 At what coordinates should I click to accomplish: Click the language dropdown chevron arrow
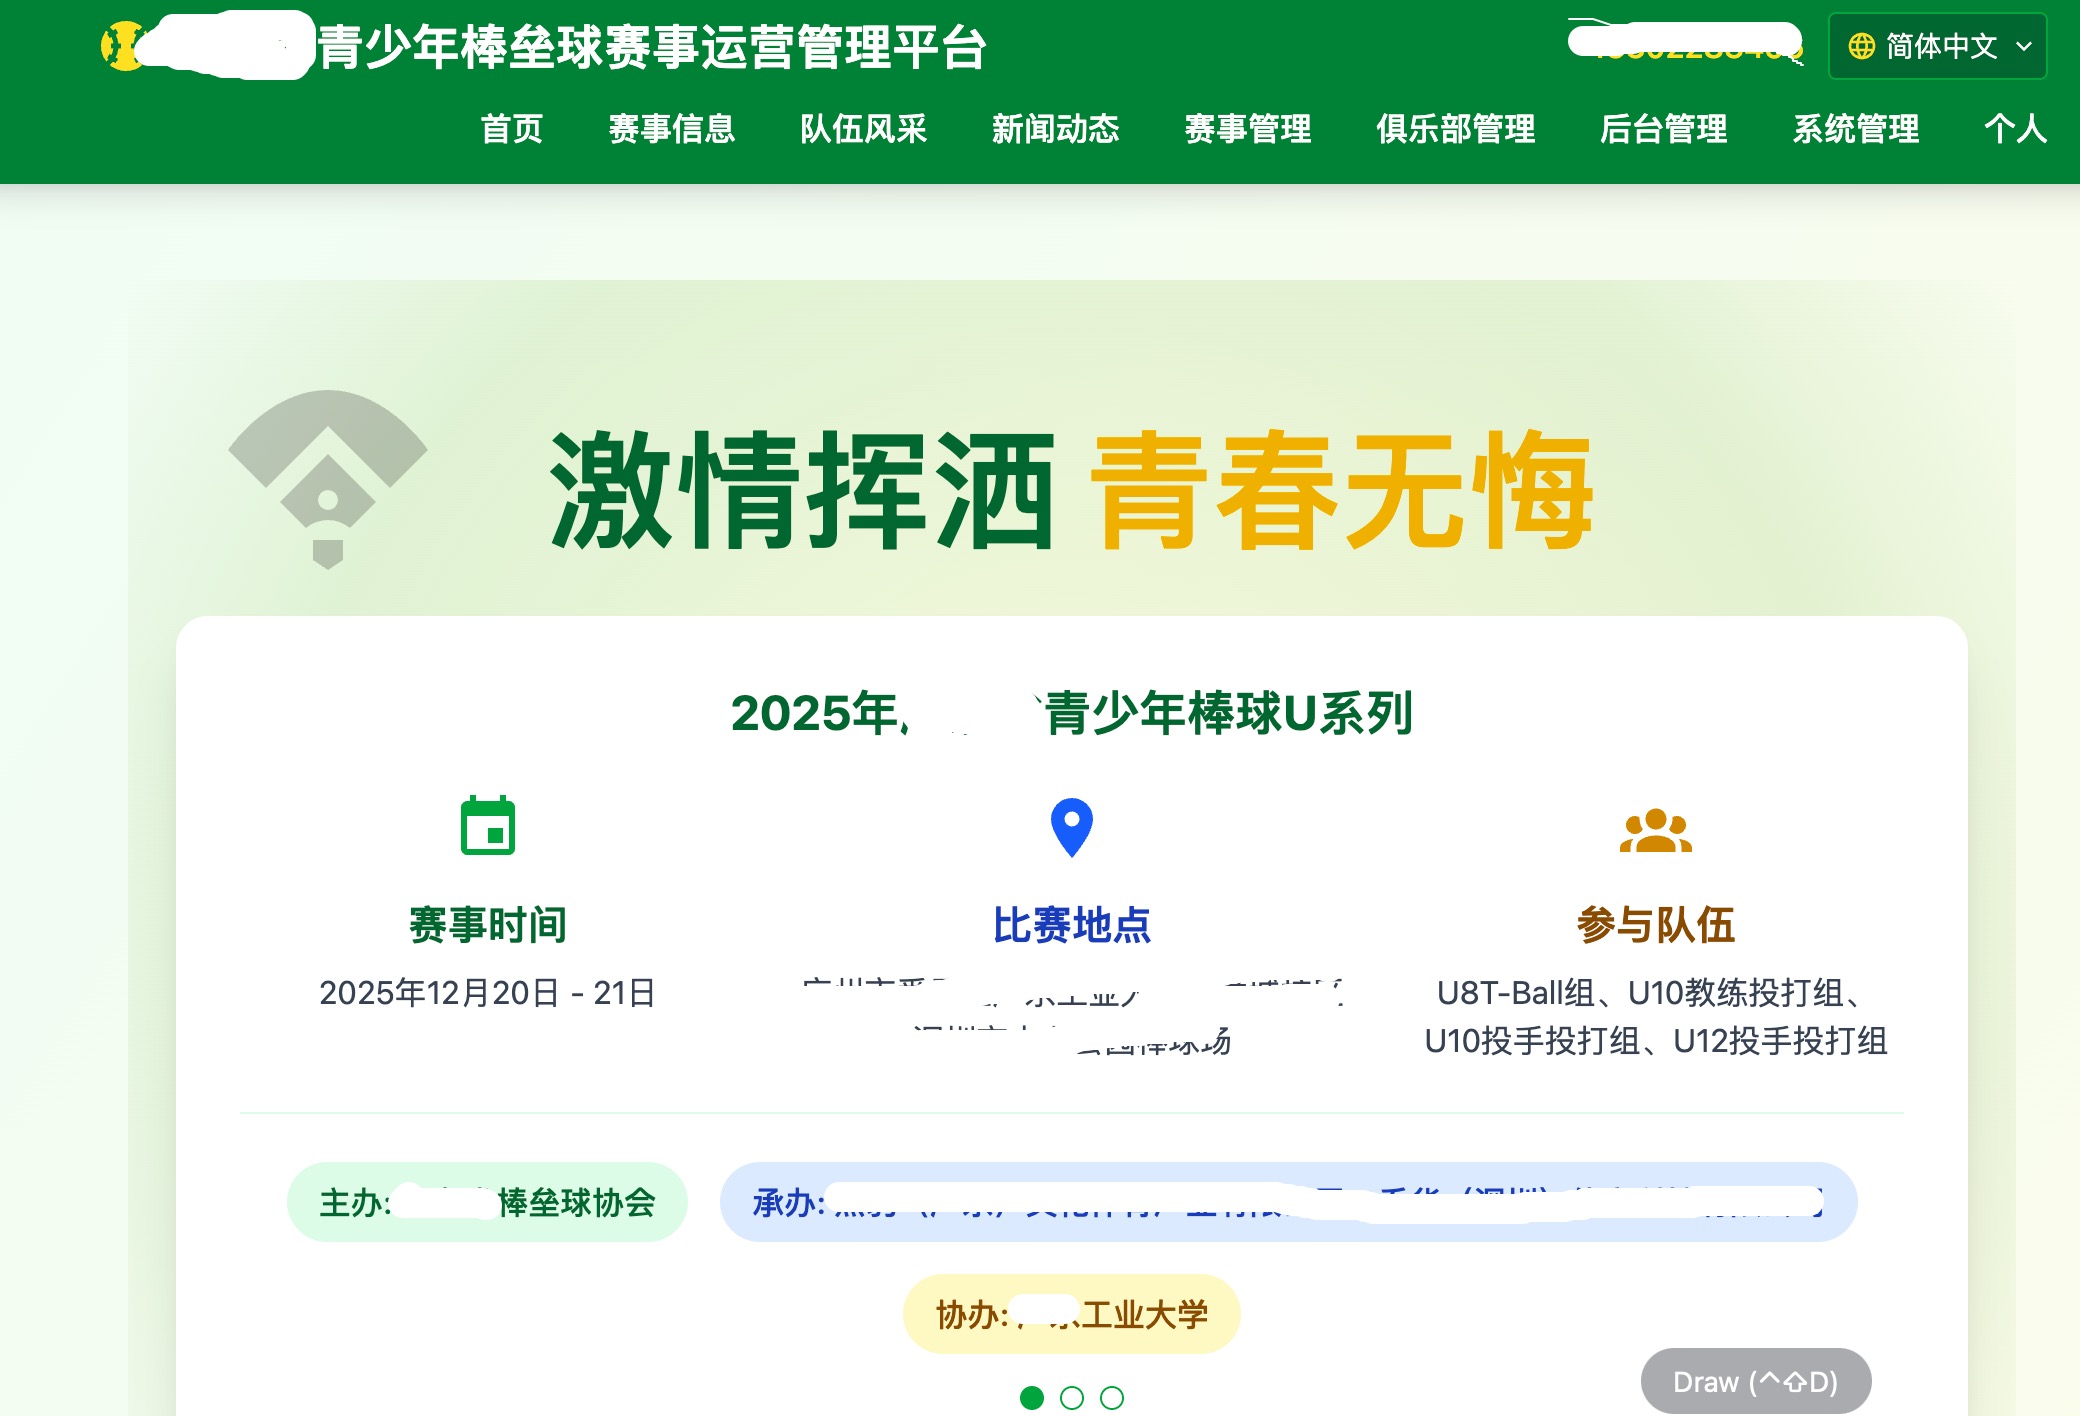(2024, 46)
